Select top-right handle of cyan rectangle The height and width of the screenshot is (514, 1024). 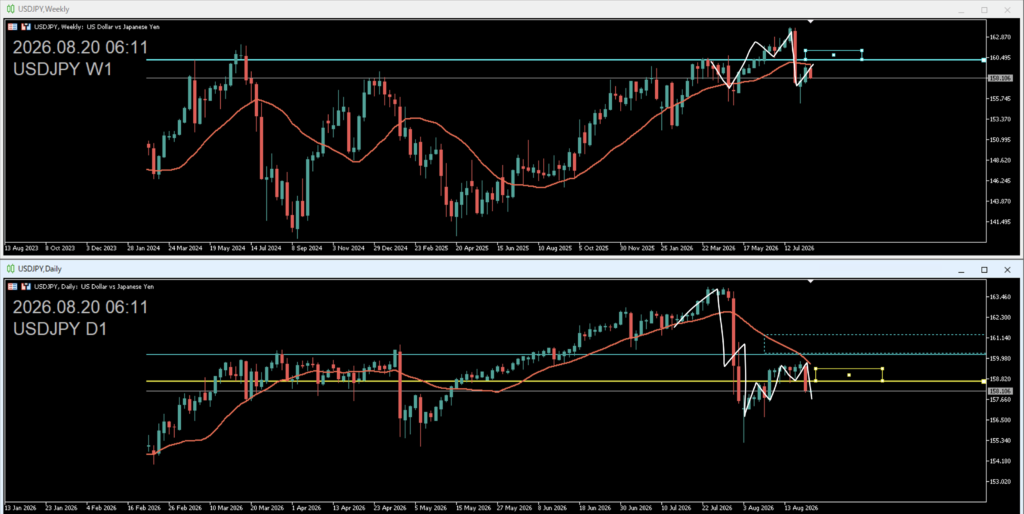[862, 50]
